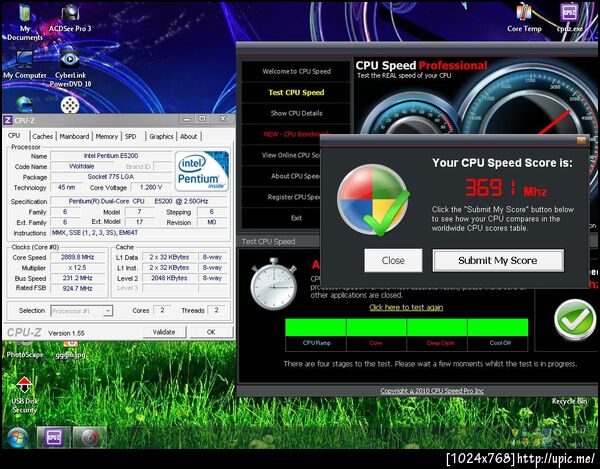Select CPU-Z taskbar button

coord(54,437)
